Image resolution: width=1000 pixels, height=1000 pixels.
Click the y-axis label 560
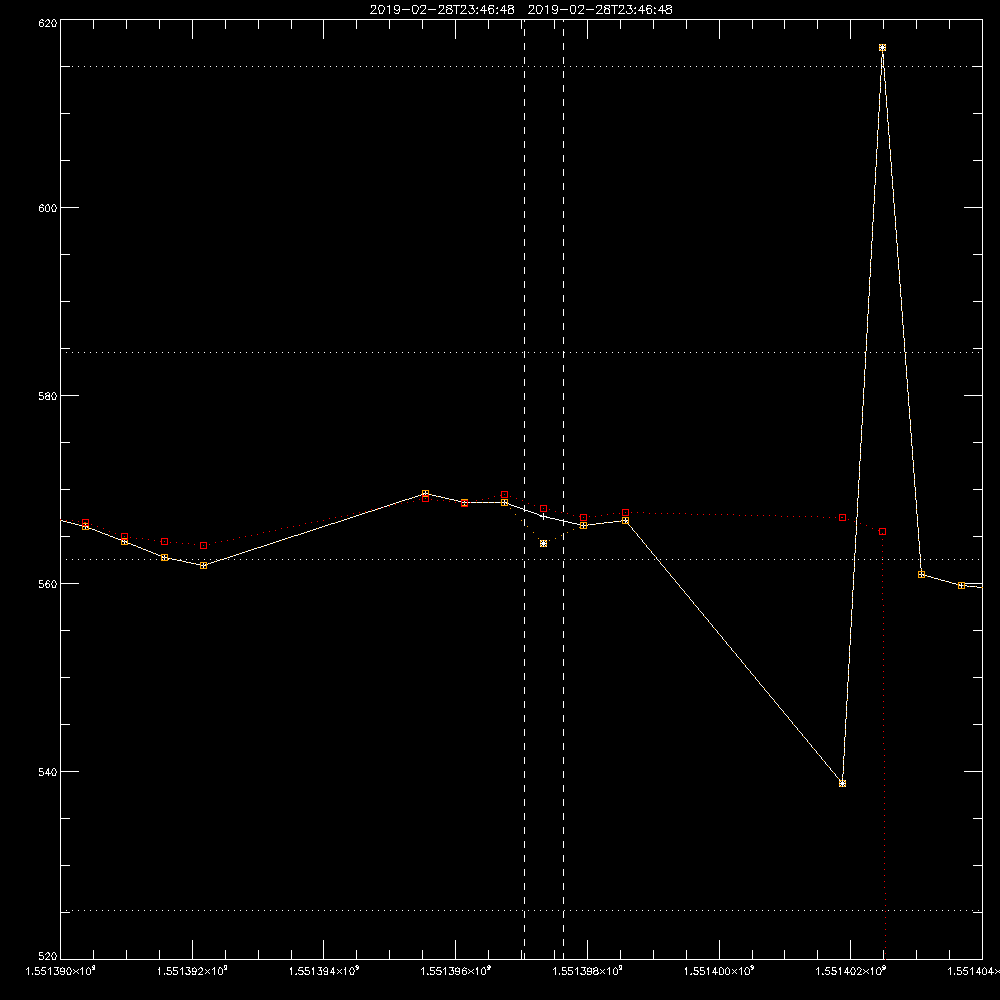point(48,584)
